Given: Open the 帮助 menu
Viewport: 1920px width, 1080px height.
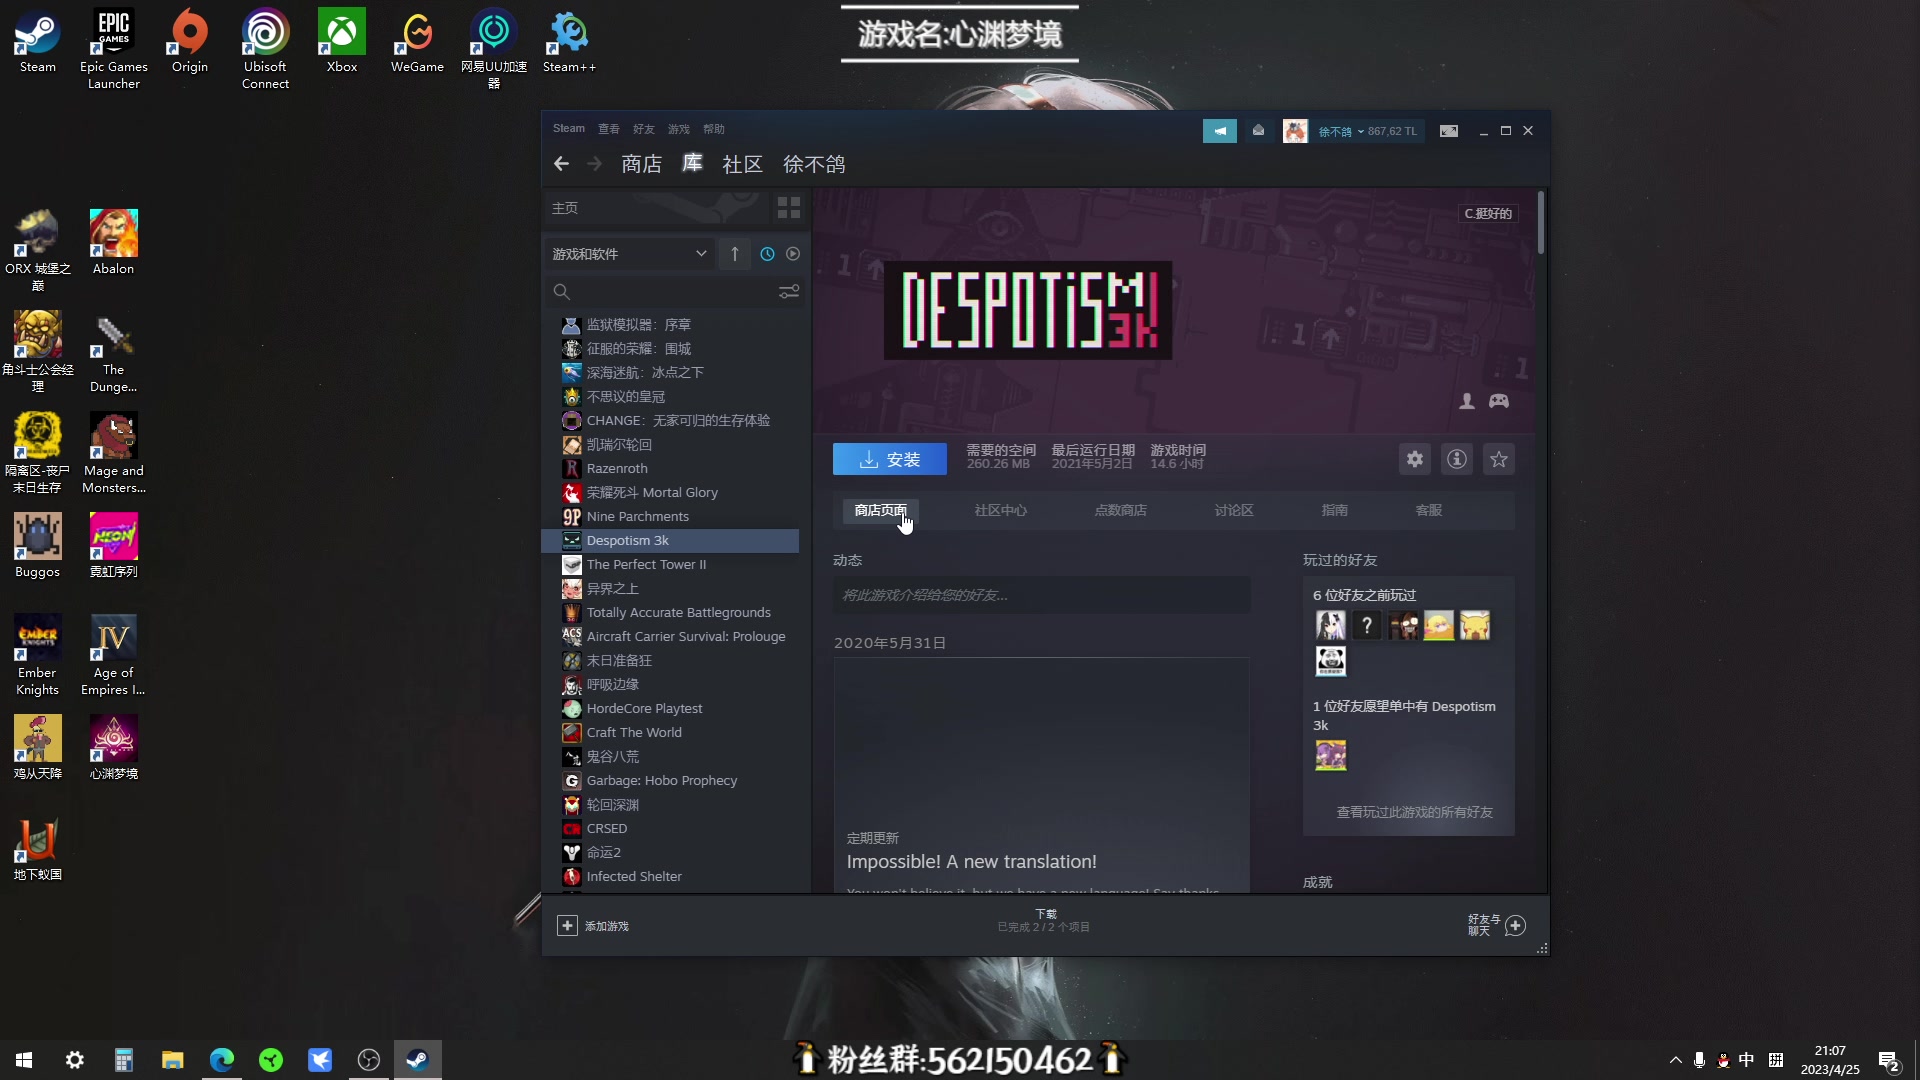Looking at the screenshot, I should (x=713, y=129).
